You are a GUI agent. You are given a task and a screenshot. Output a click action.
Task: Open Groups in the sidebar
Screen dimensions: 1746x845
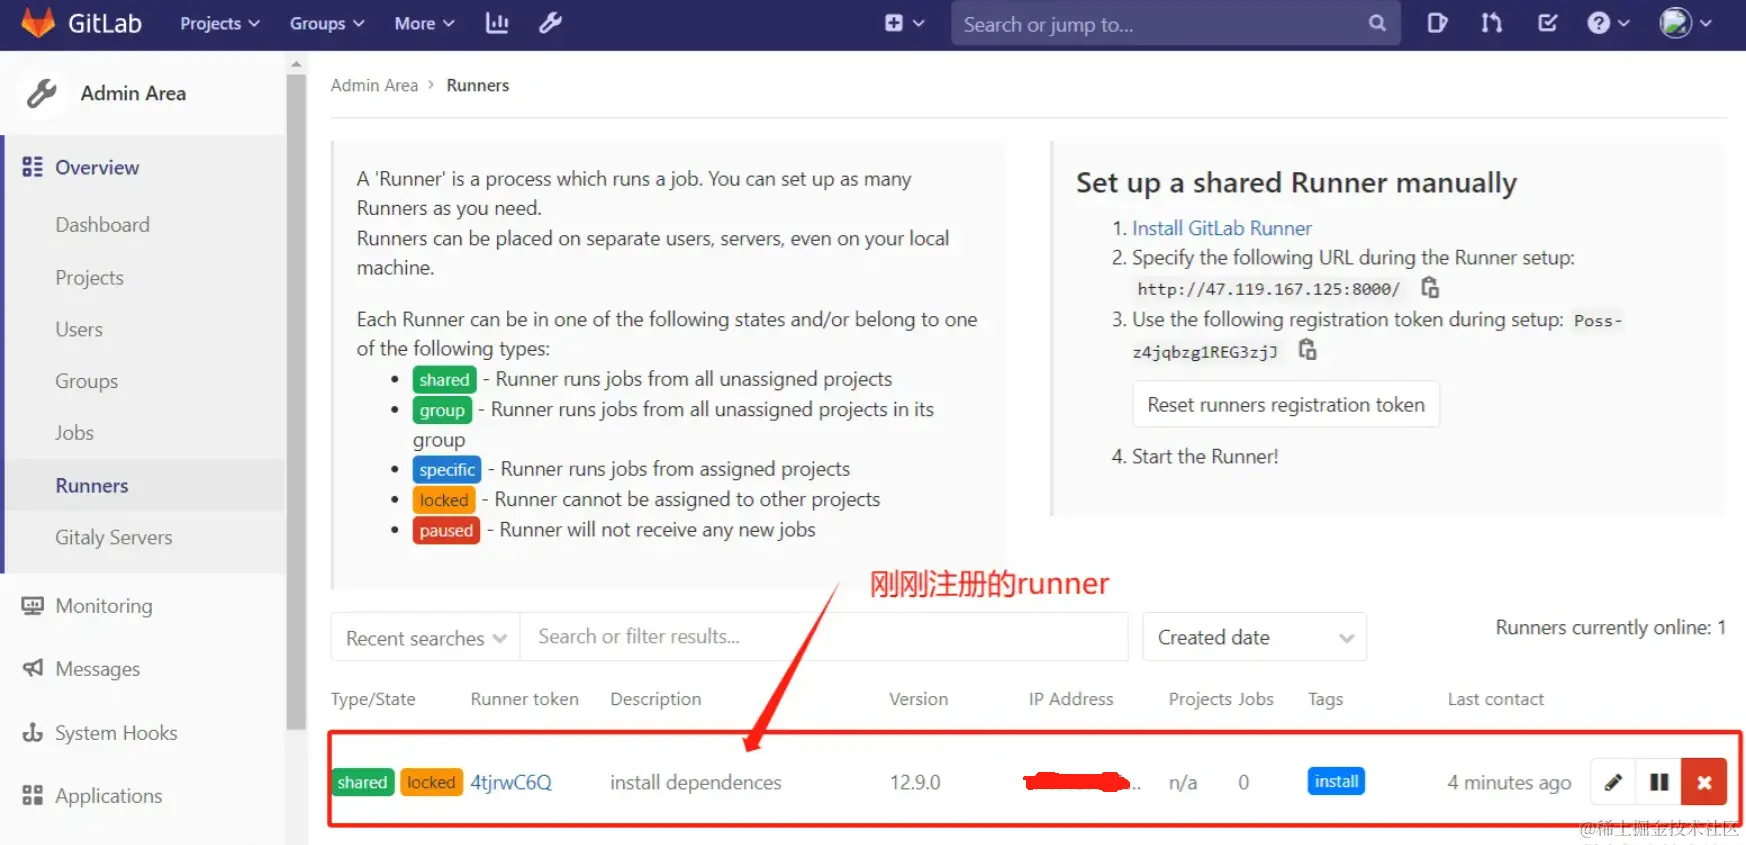(x=86, y=382)
